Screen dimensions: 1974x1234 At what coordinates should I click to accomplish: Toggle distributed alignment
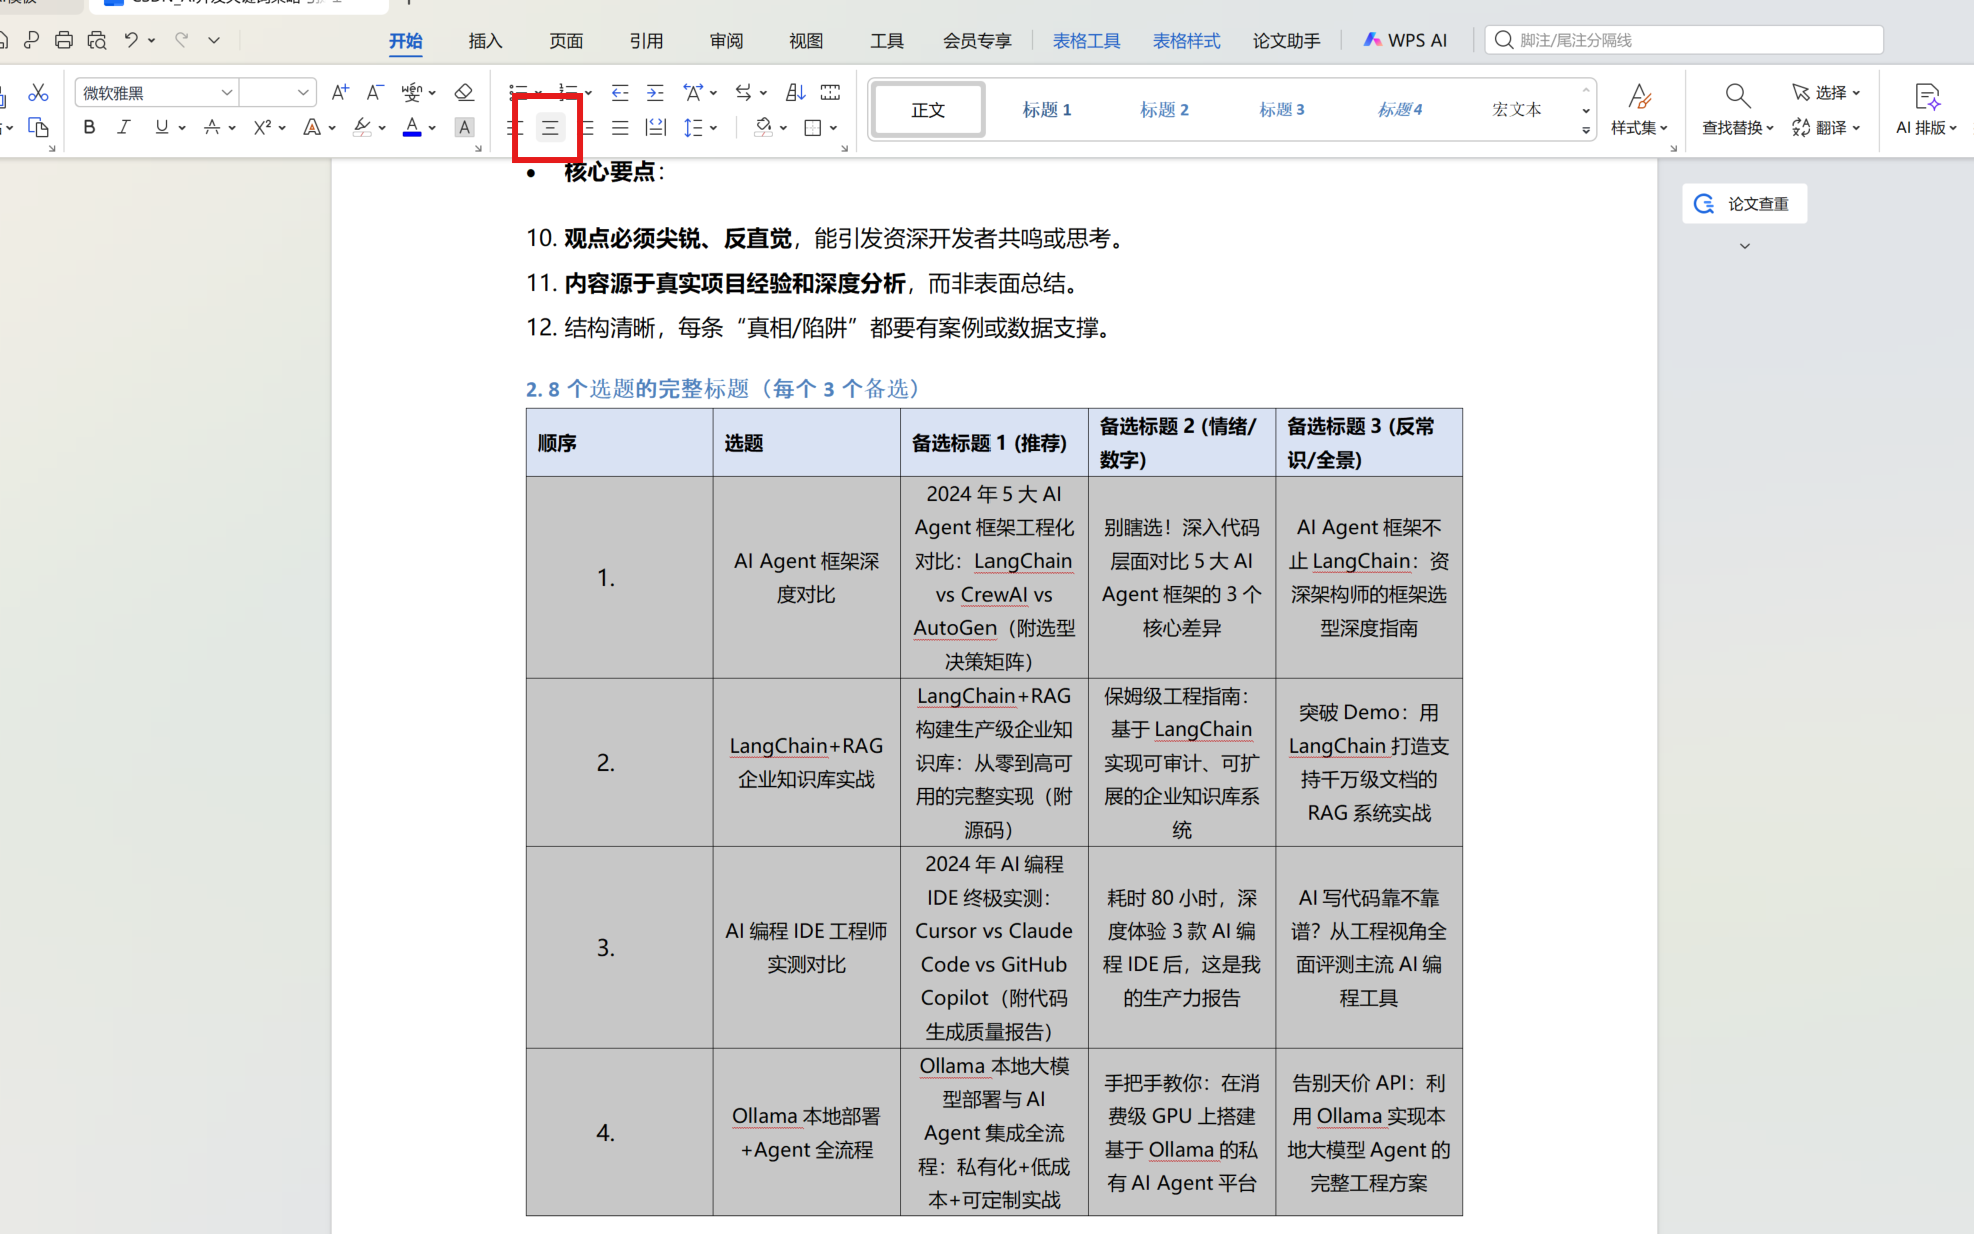point(655,127)
